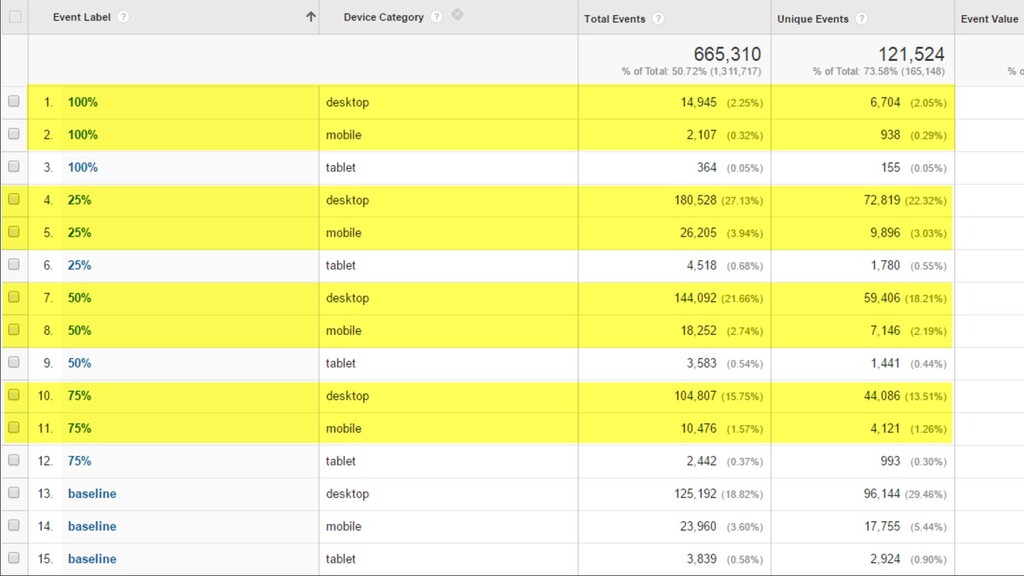The height and width of the screenshot is (576, 1024).
Task: Check the box for row 14 baseline mobile
Action: click(14, 525)
